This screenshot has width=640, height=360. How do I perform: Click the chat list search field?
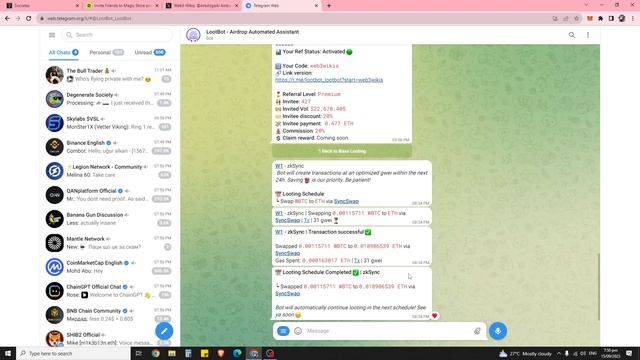(118, 35)
